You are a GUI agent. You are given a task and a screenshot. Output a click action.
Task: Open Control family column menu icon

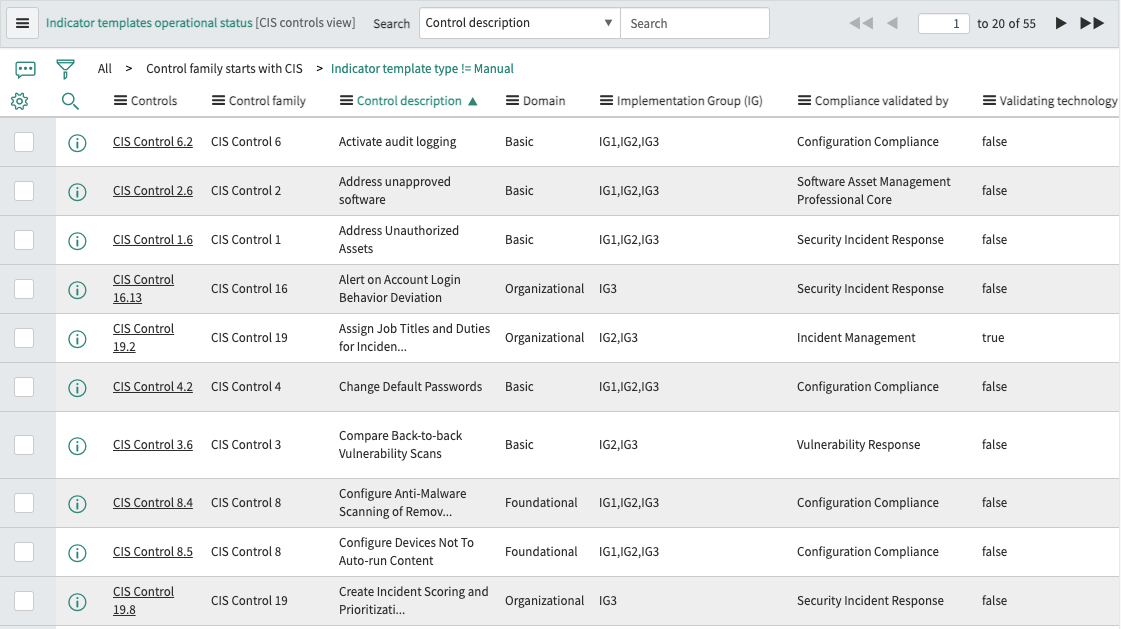(x=218, y=101)
